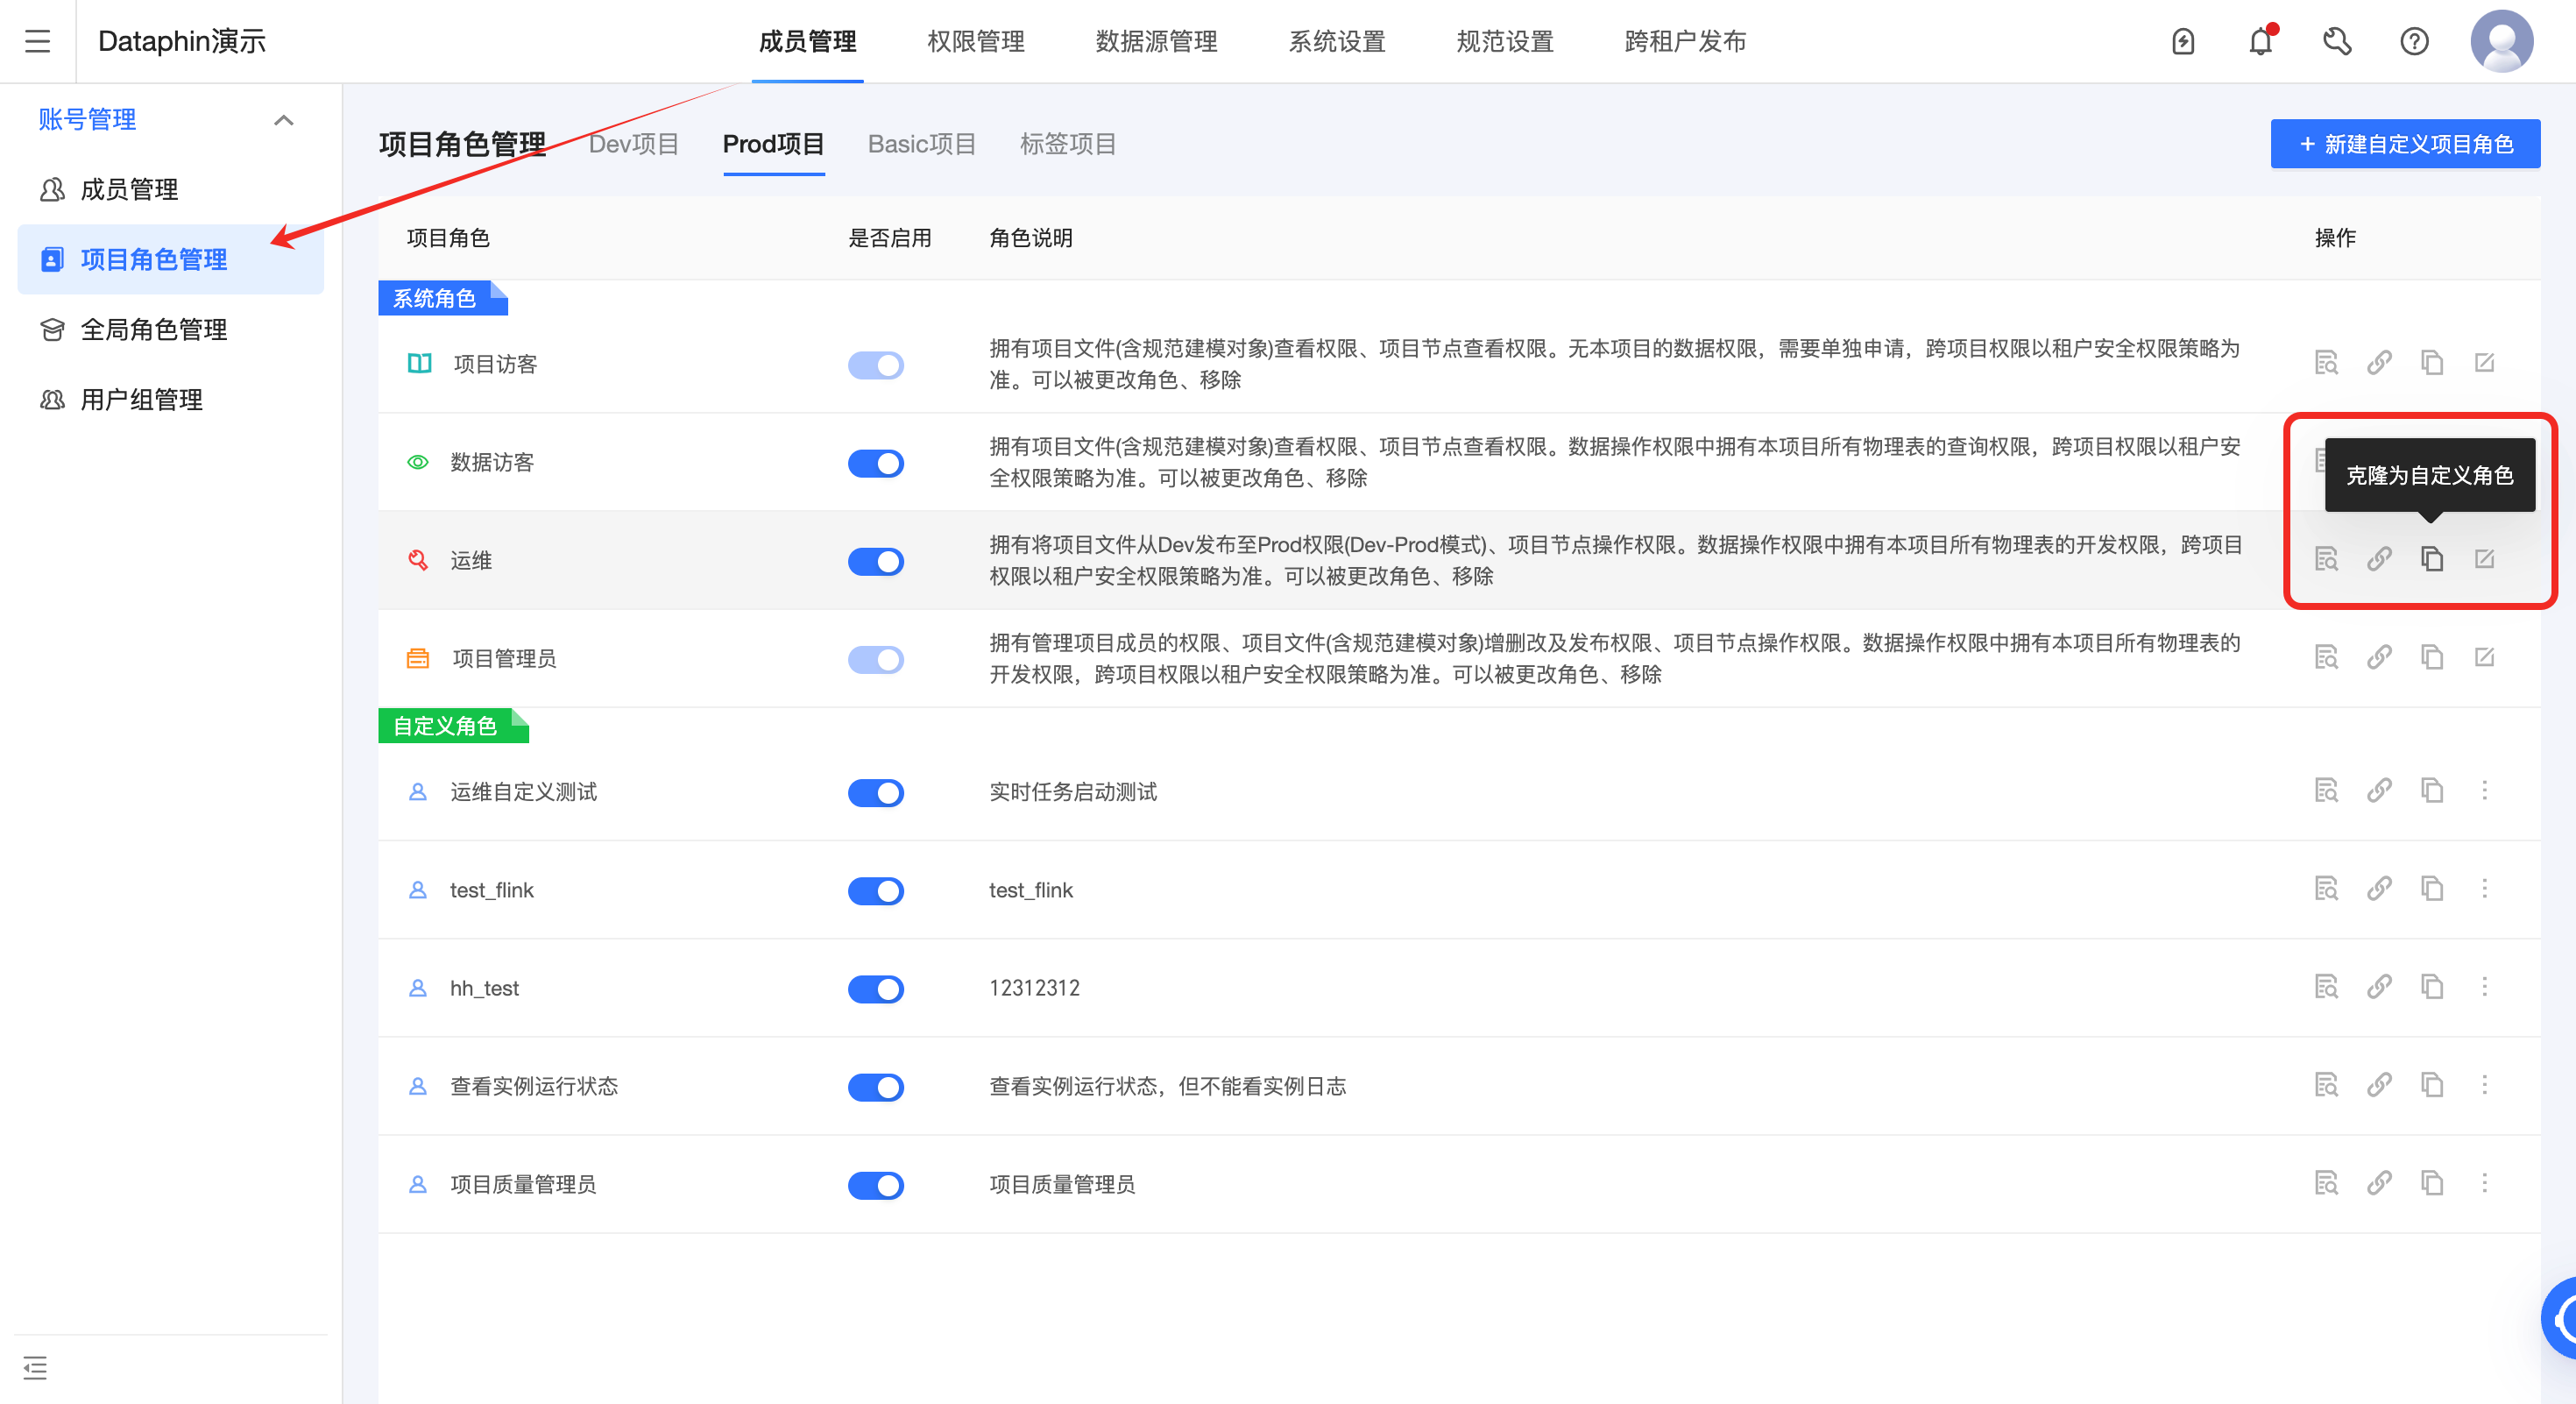Open the help question mark icon

point(2414,41)
